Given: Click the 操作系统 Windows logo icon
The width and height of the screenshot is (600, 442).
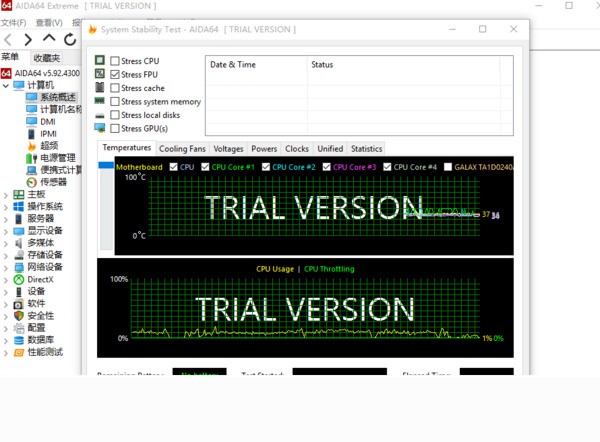Looking at the screenshot, I should 18,207.
